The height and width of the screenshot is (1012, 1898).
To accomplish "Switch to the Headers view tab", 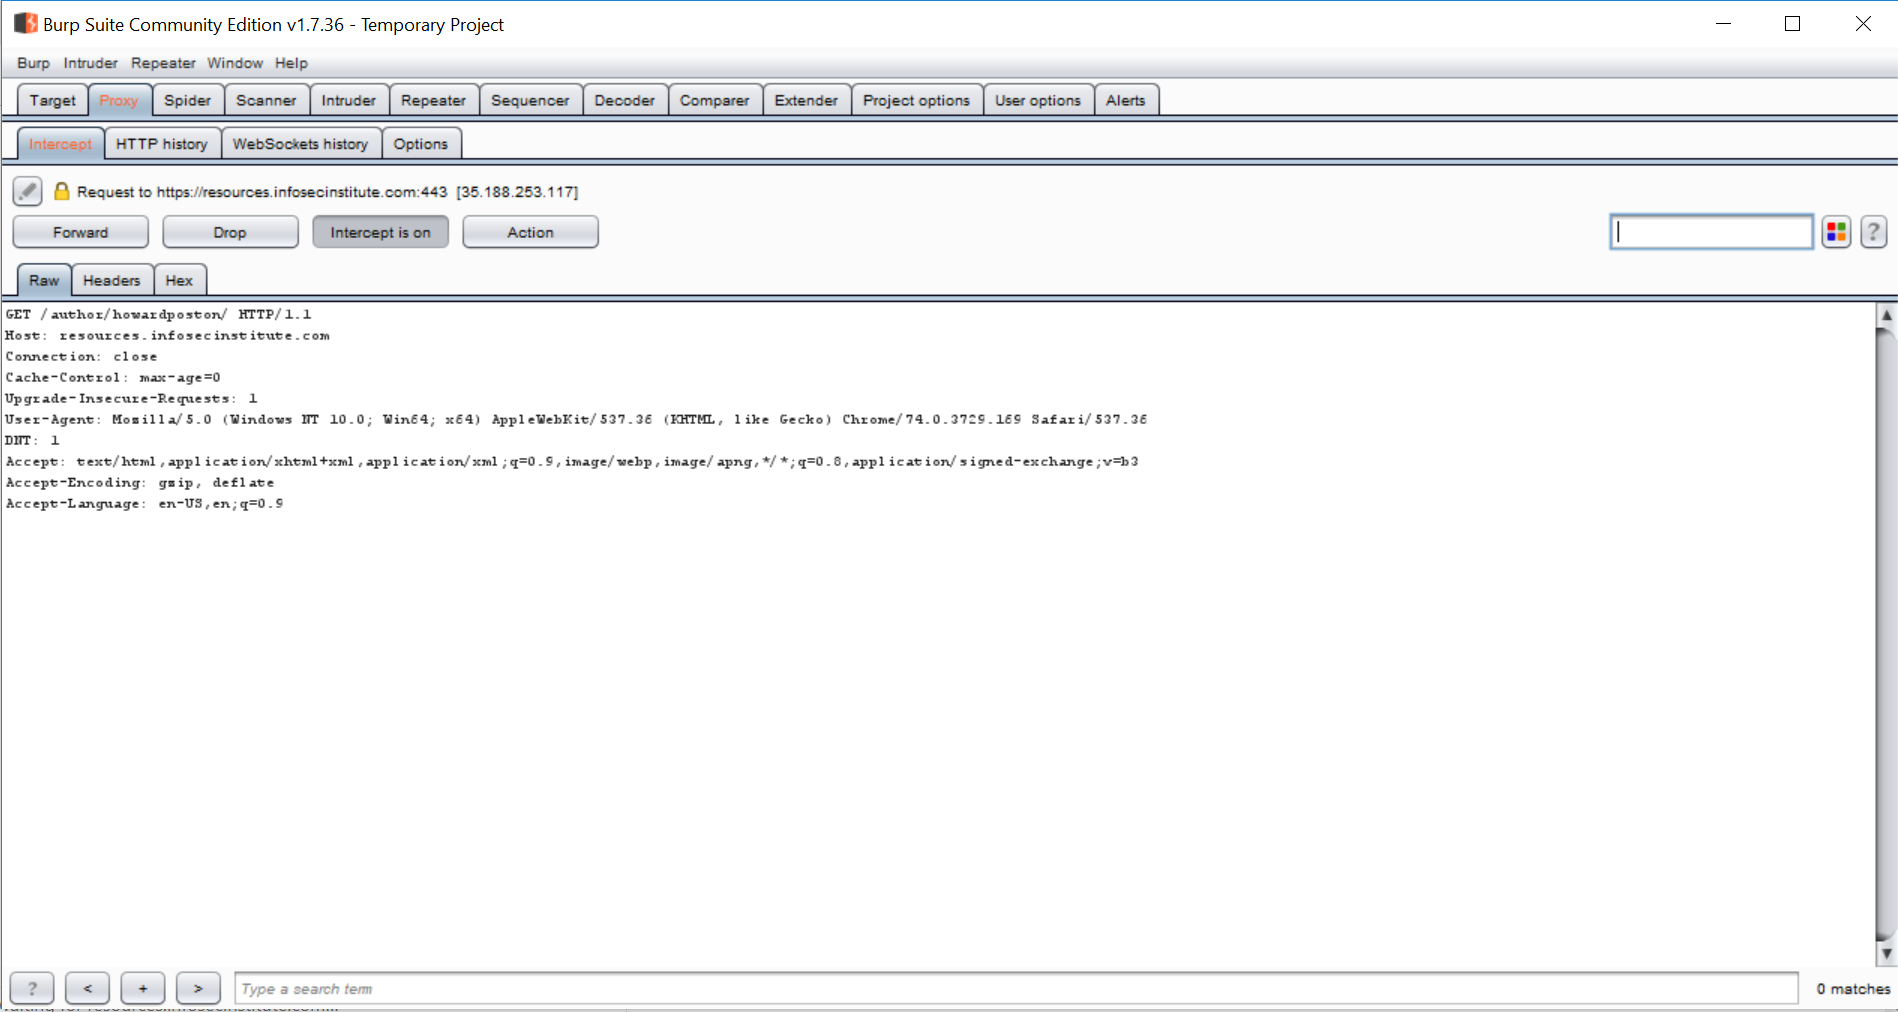I will point(111,281).
